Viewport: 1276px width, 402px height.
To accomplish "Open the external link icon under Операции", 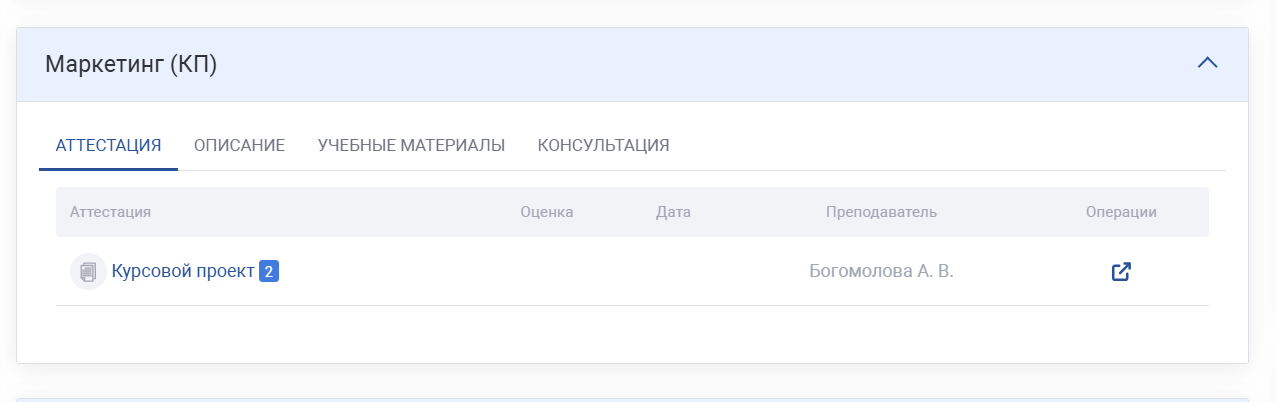I will [x=1121, y=271].
